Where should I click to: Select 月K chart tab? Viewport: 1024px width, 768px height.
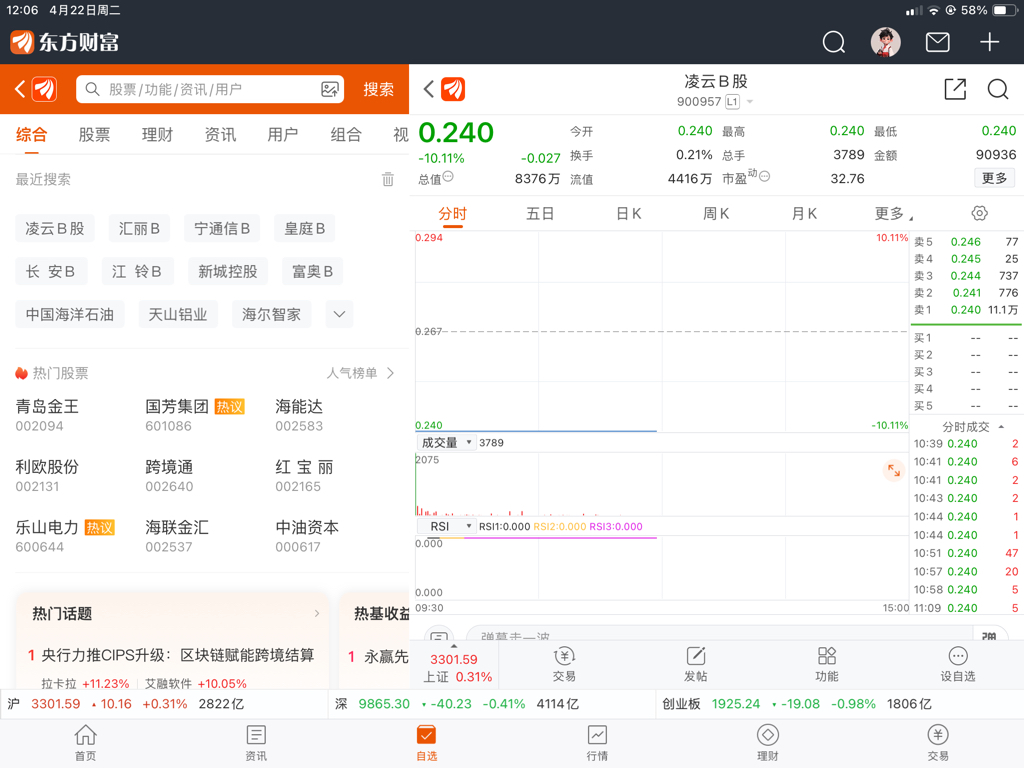click(804, 214)
